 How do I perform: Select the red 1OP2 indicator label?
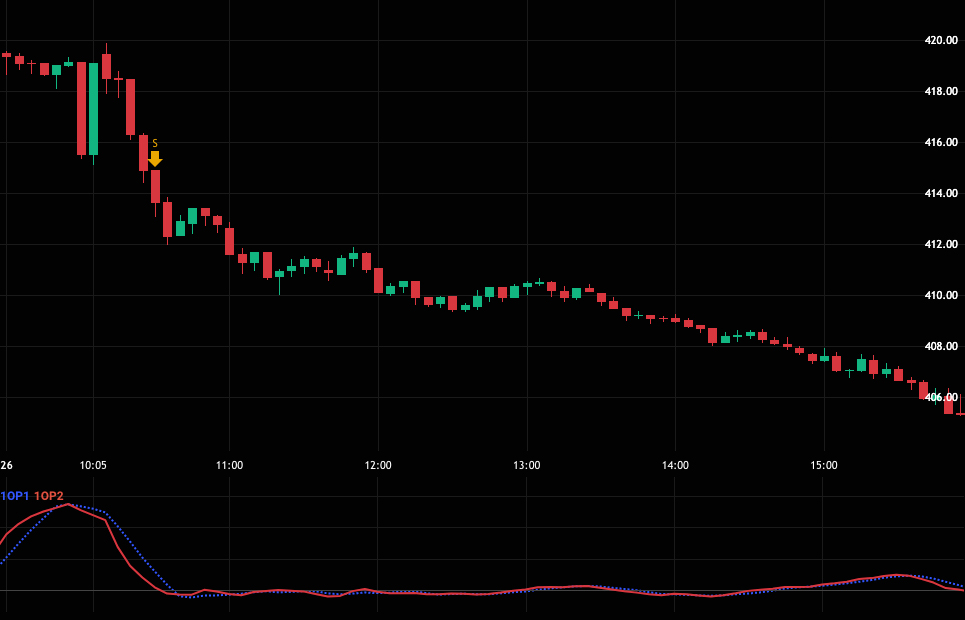(x=49, y=496)
